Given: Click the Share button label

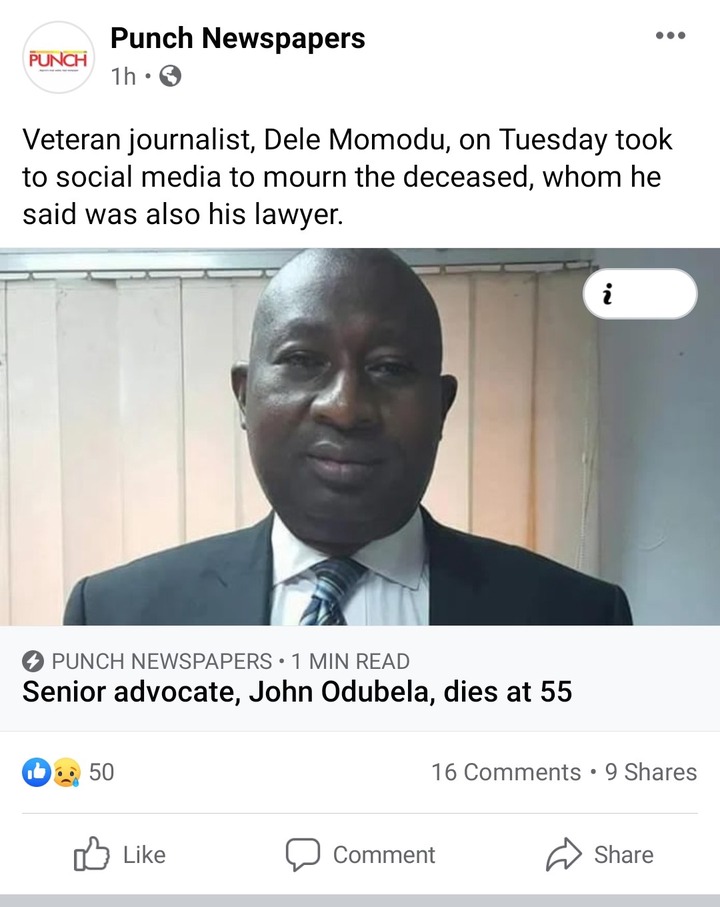Looking at the screenshot, I should click(x=624, y=855).
